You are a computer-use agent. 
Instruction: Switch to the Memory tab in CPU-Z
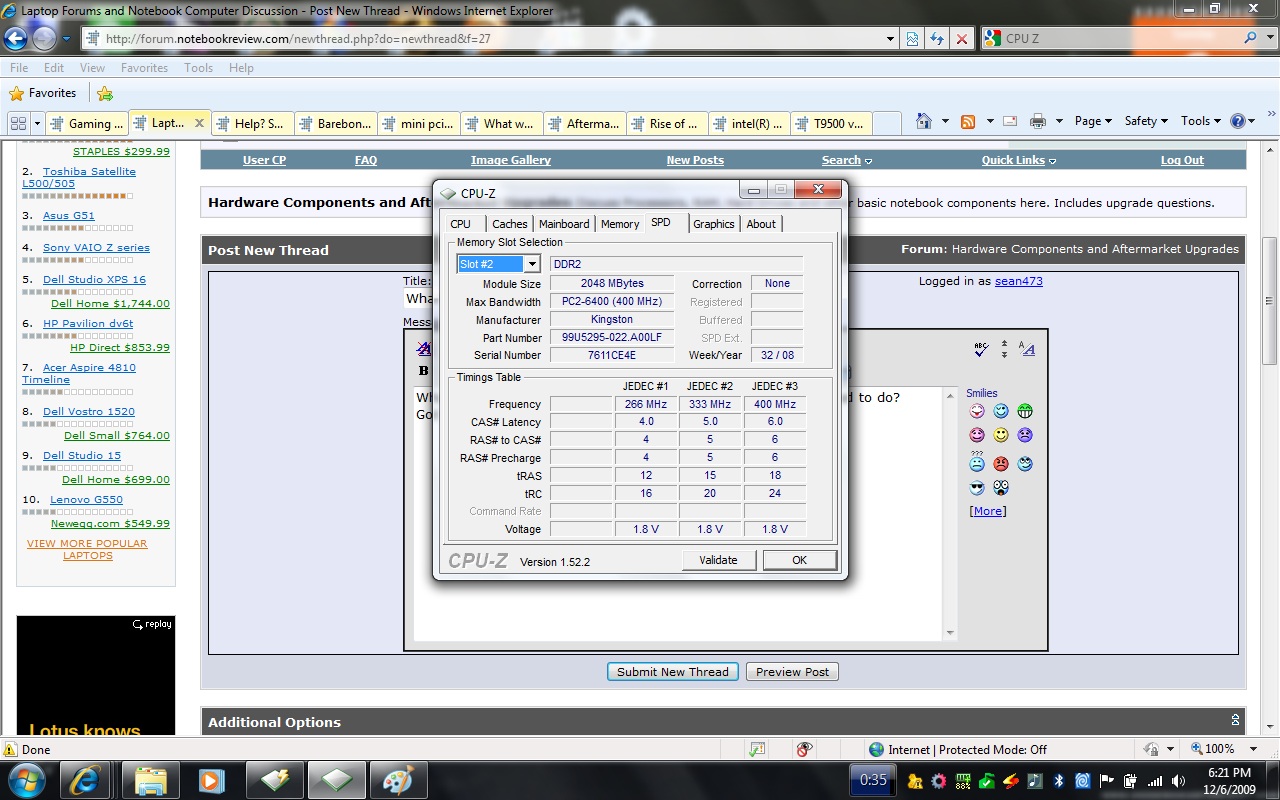pyautogui.click(x=620, y=224)
